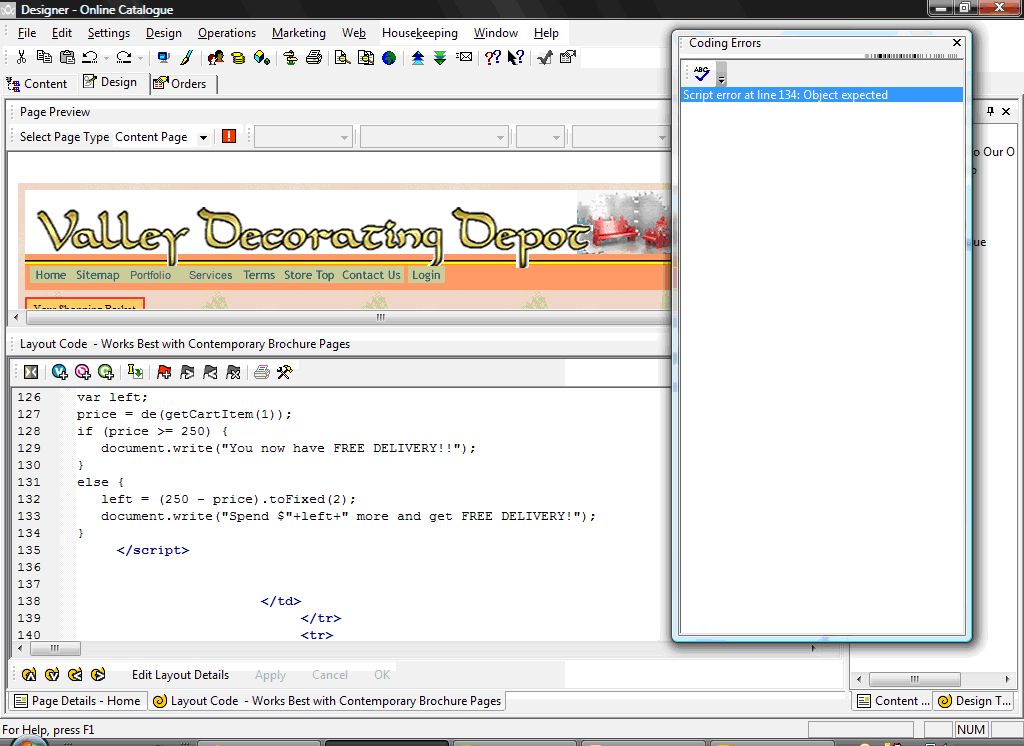Viewport: 1024px width, 746px height.
Task: Open the Housekeeping menu
Action: [x=420, y=33]
